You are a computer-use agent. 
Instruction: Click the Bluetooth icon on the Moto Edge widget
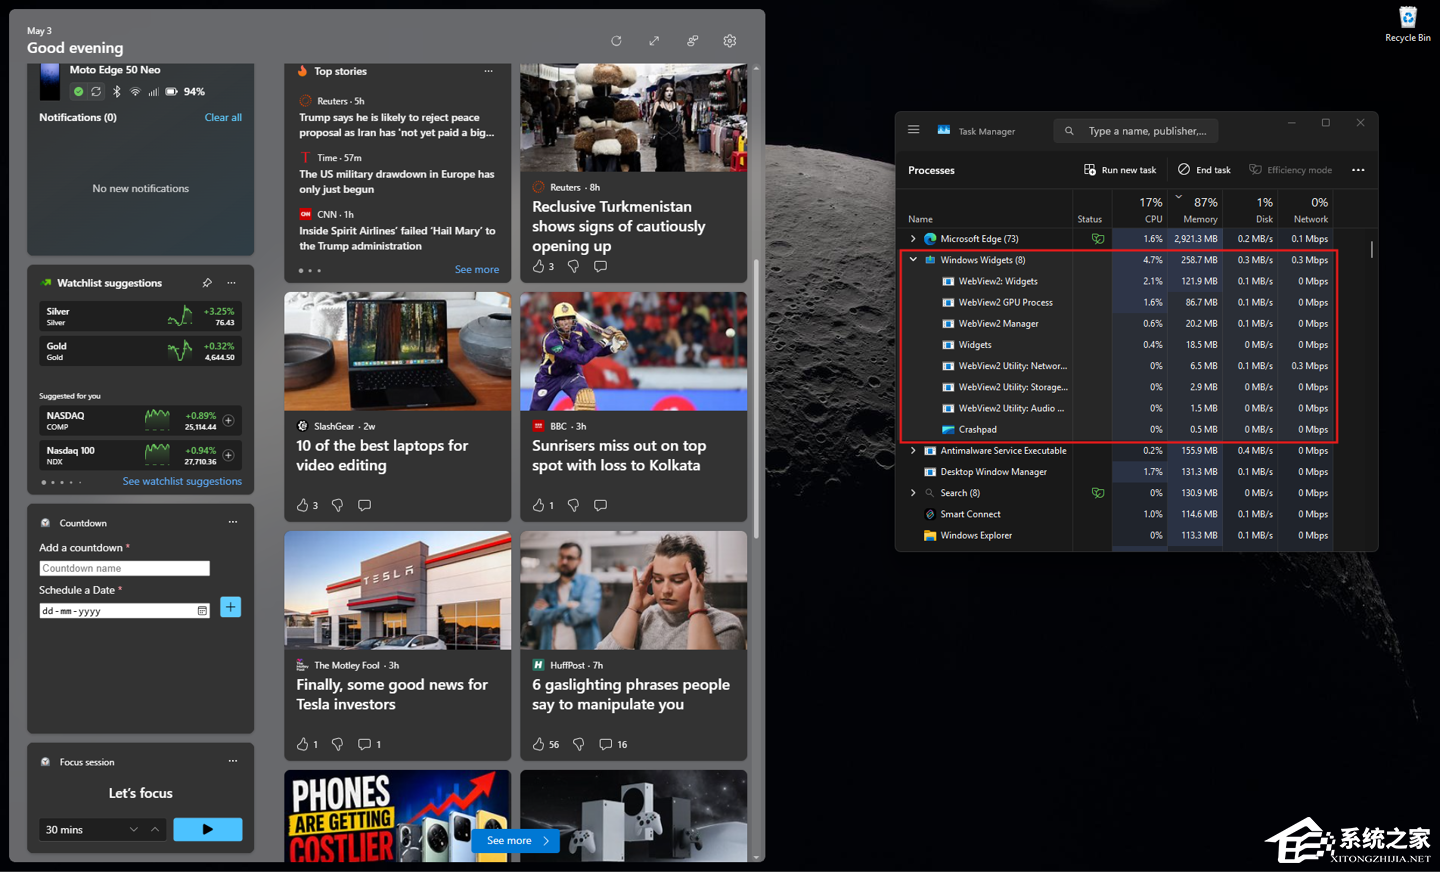point(116,92)
